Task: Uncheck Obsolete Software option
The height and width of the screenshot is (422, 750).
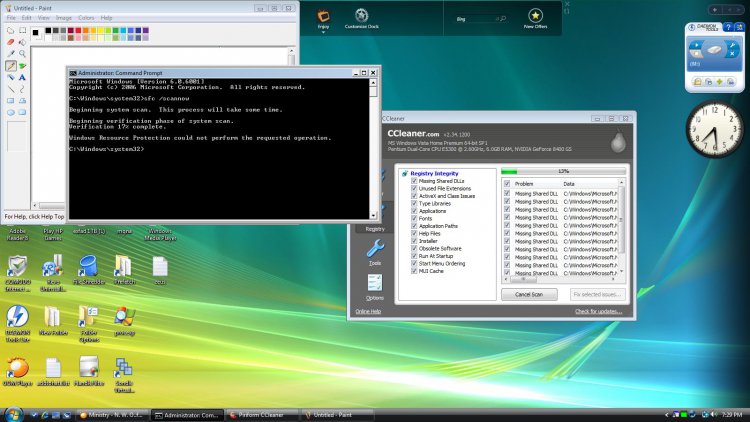Action: pyautogui.click(x=414, y=248)
